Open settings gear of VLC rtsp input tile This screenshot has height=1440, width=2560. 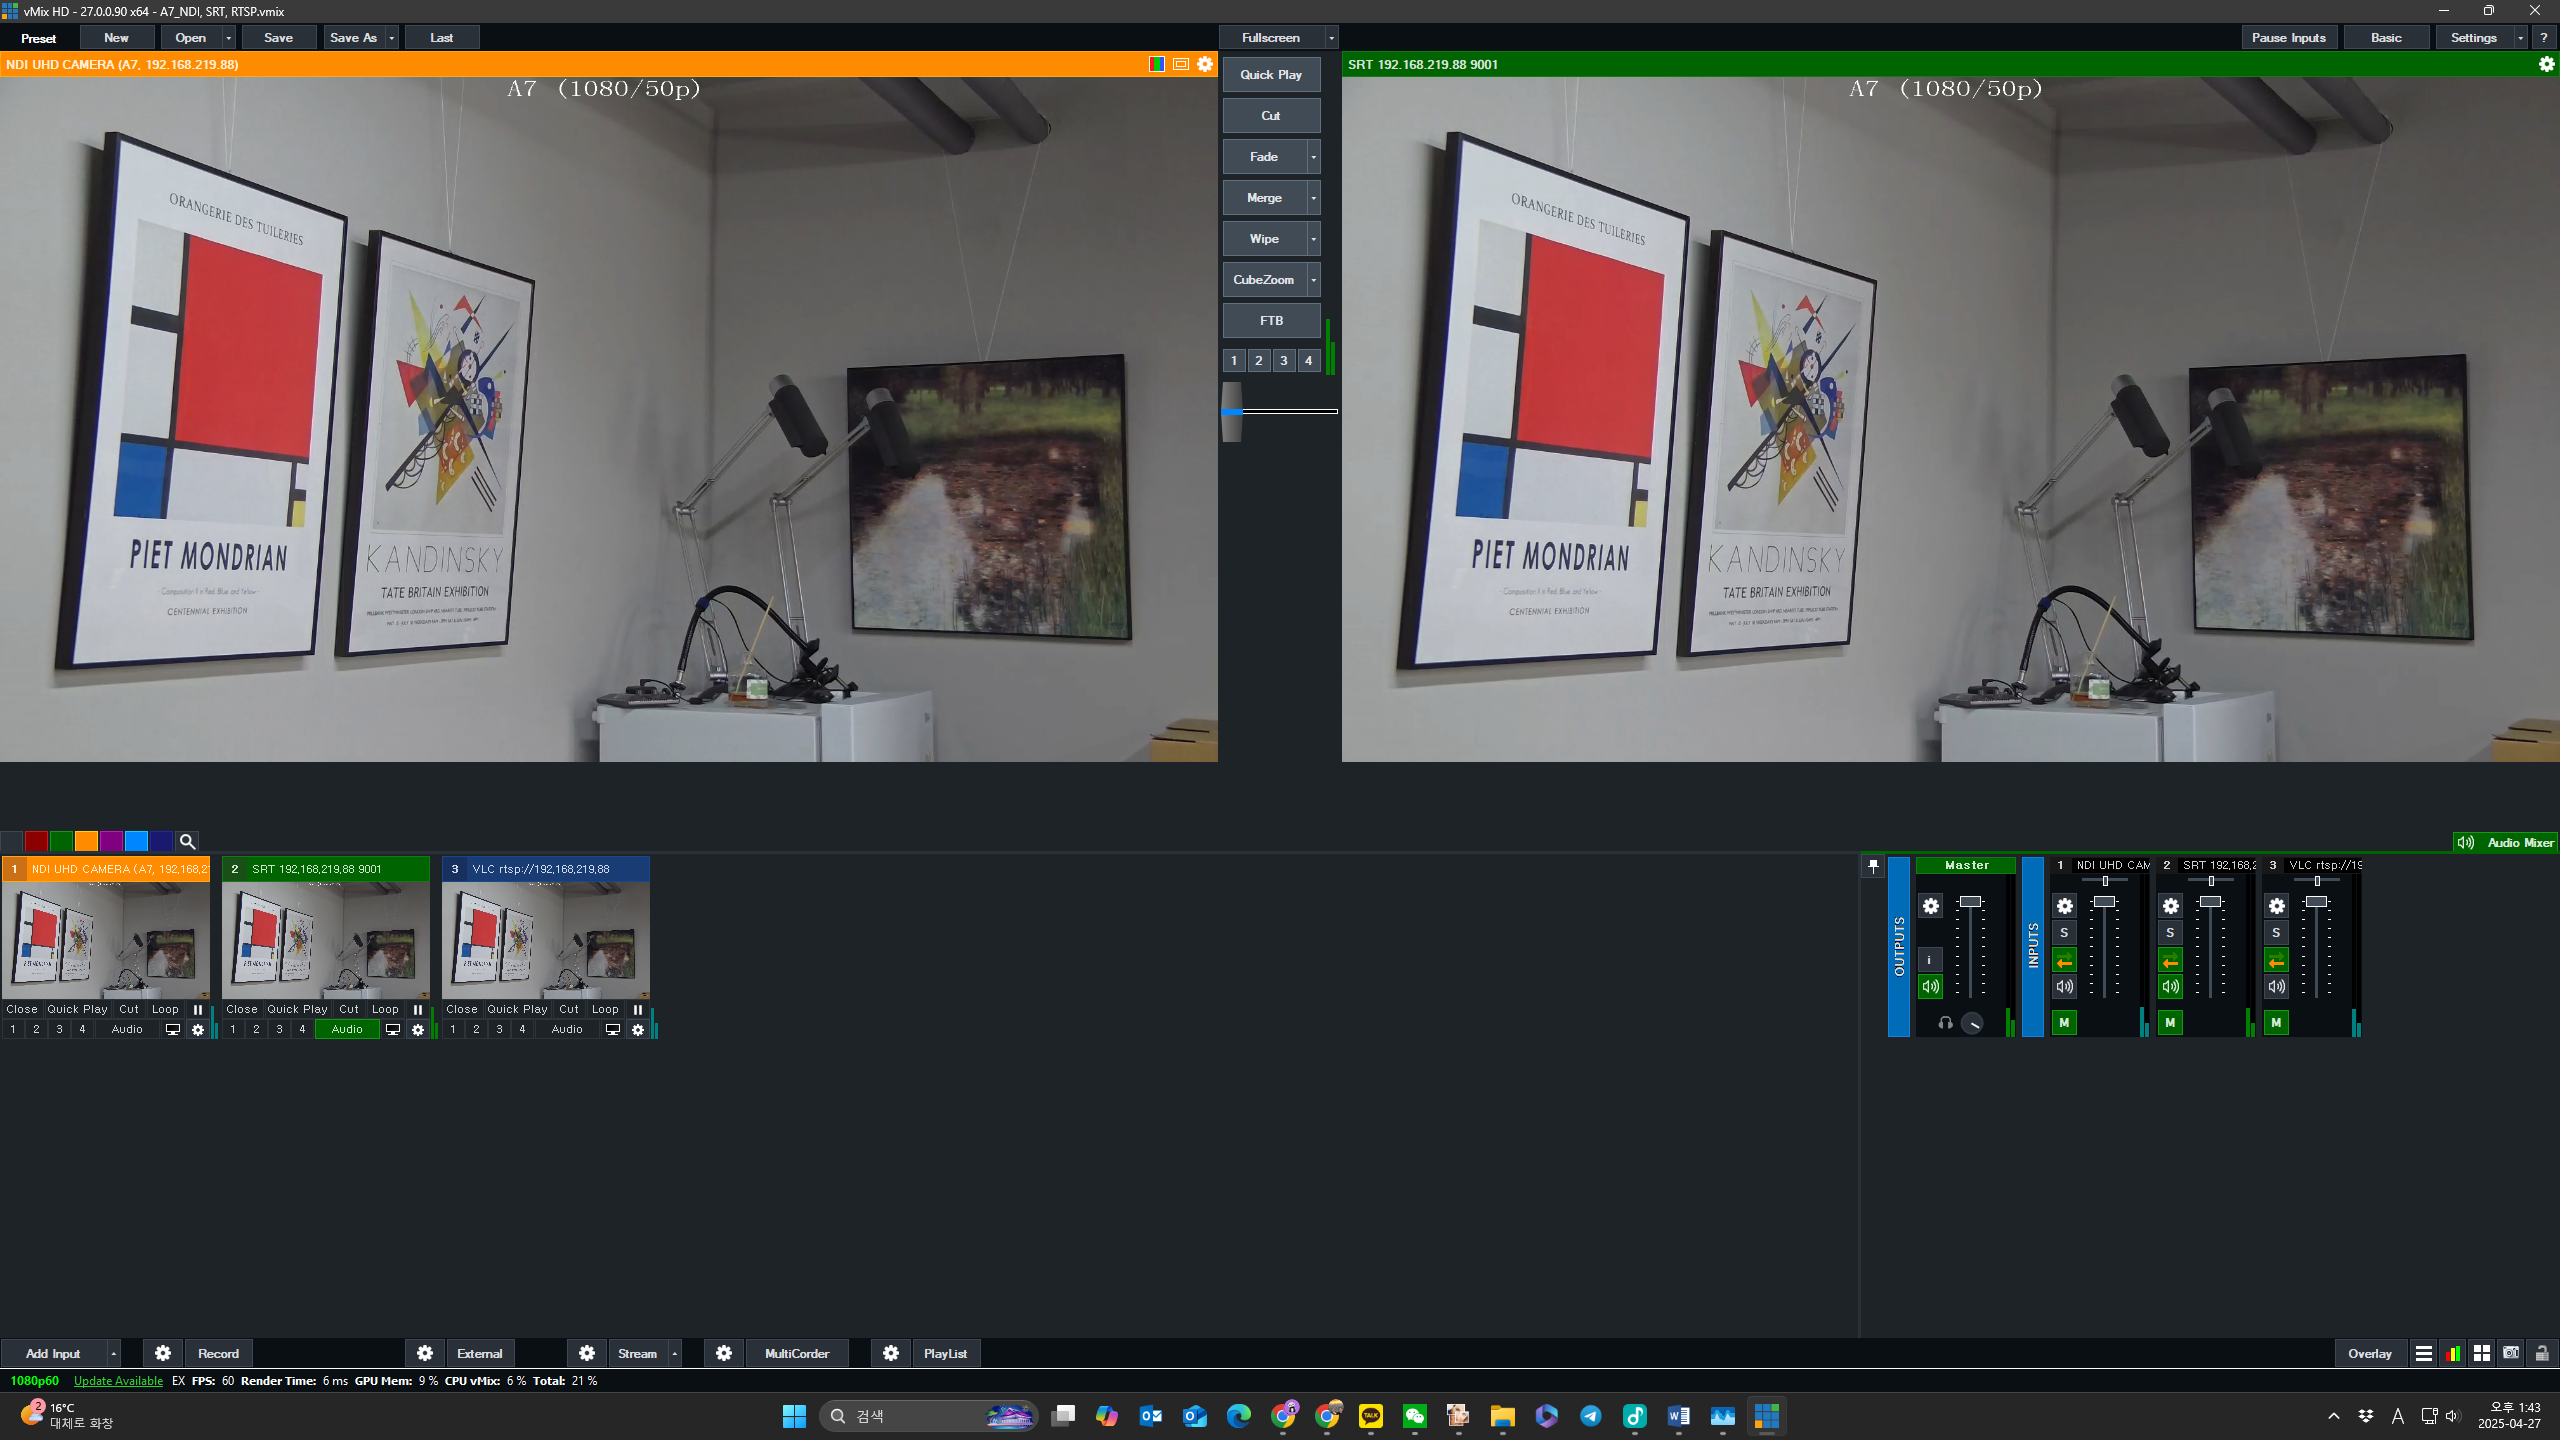click(638, 1029)
